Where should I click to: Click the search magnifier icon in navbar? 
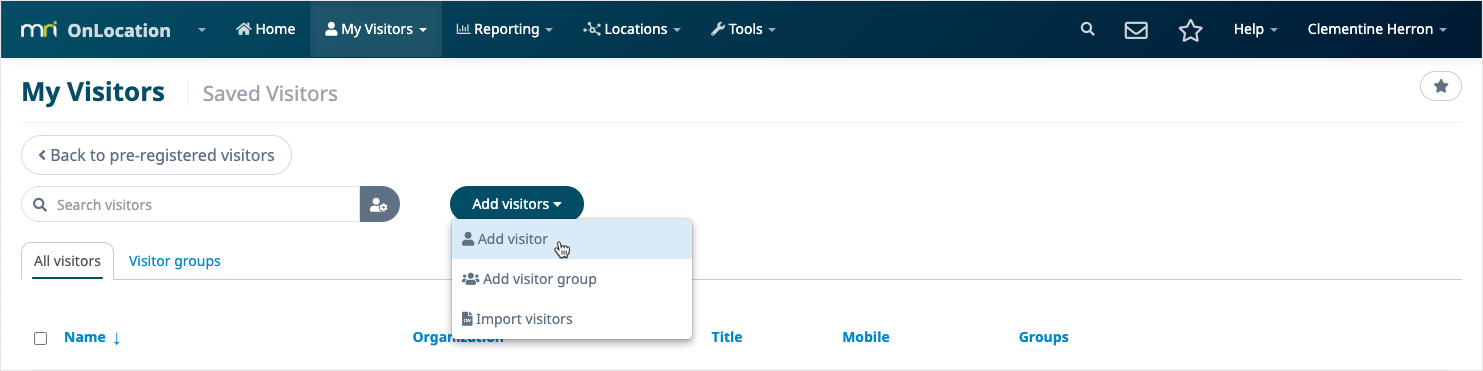coord(1088,30)
